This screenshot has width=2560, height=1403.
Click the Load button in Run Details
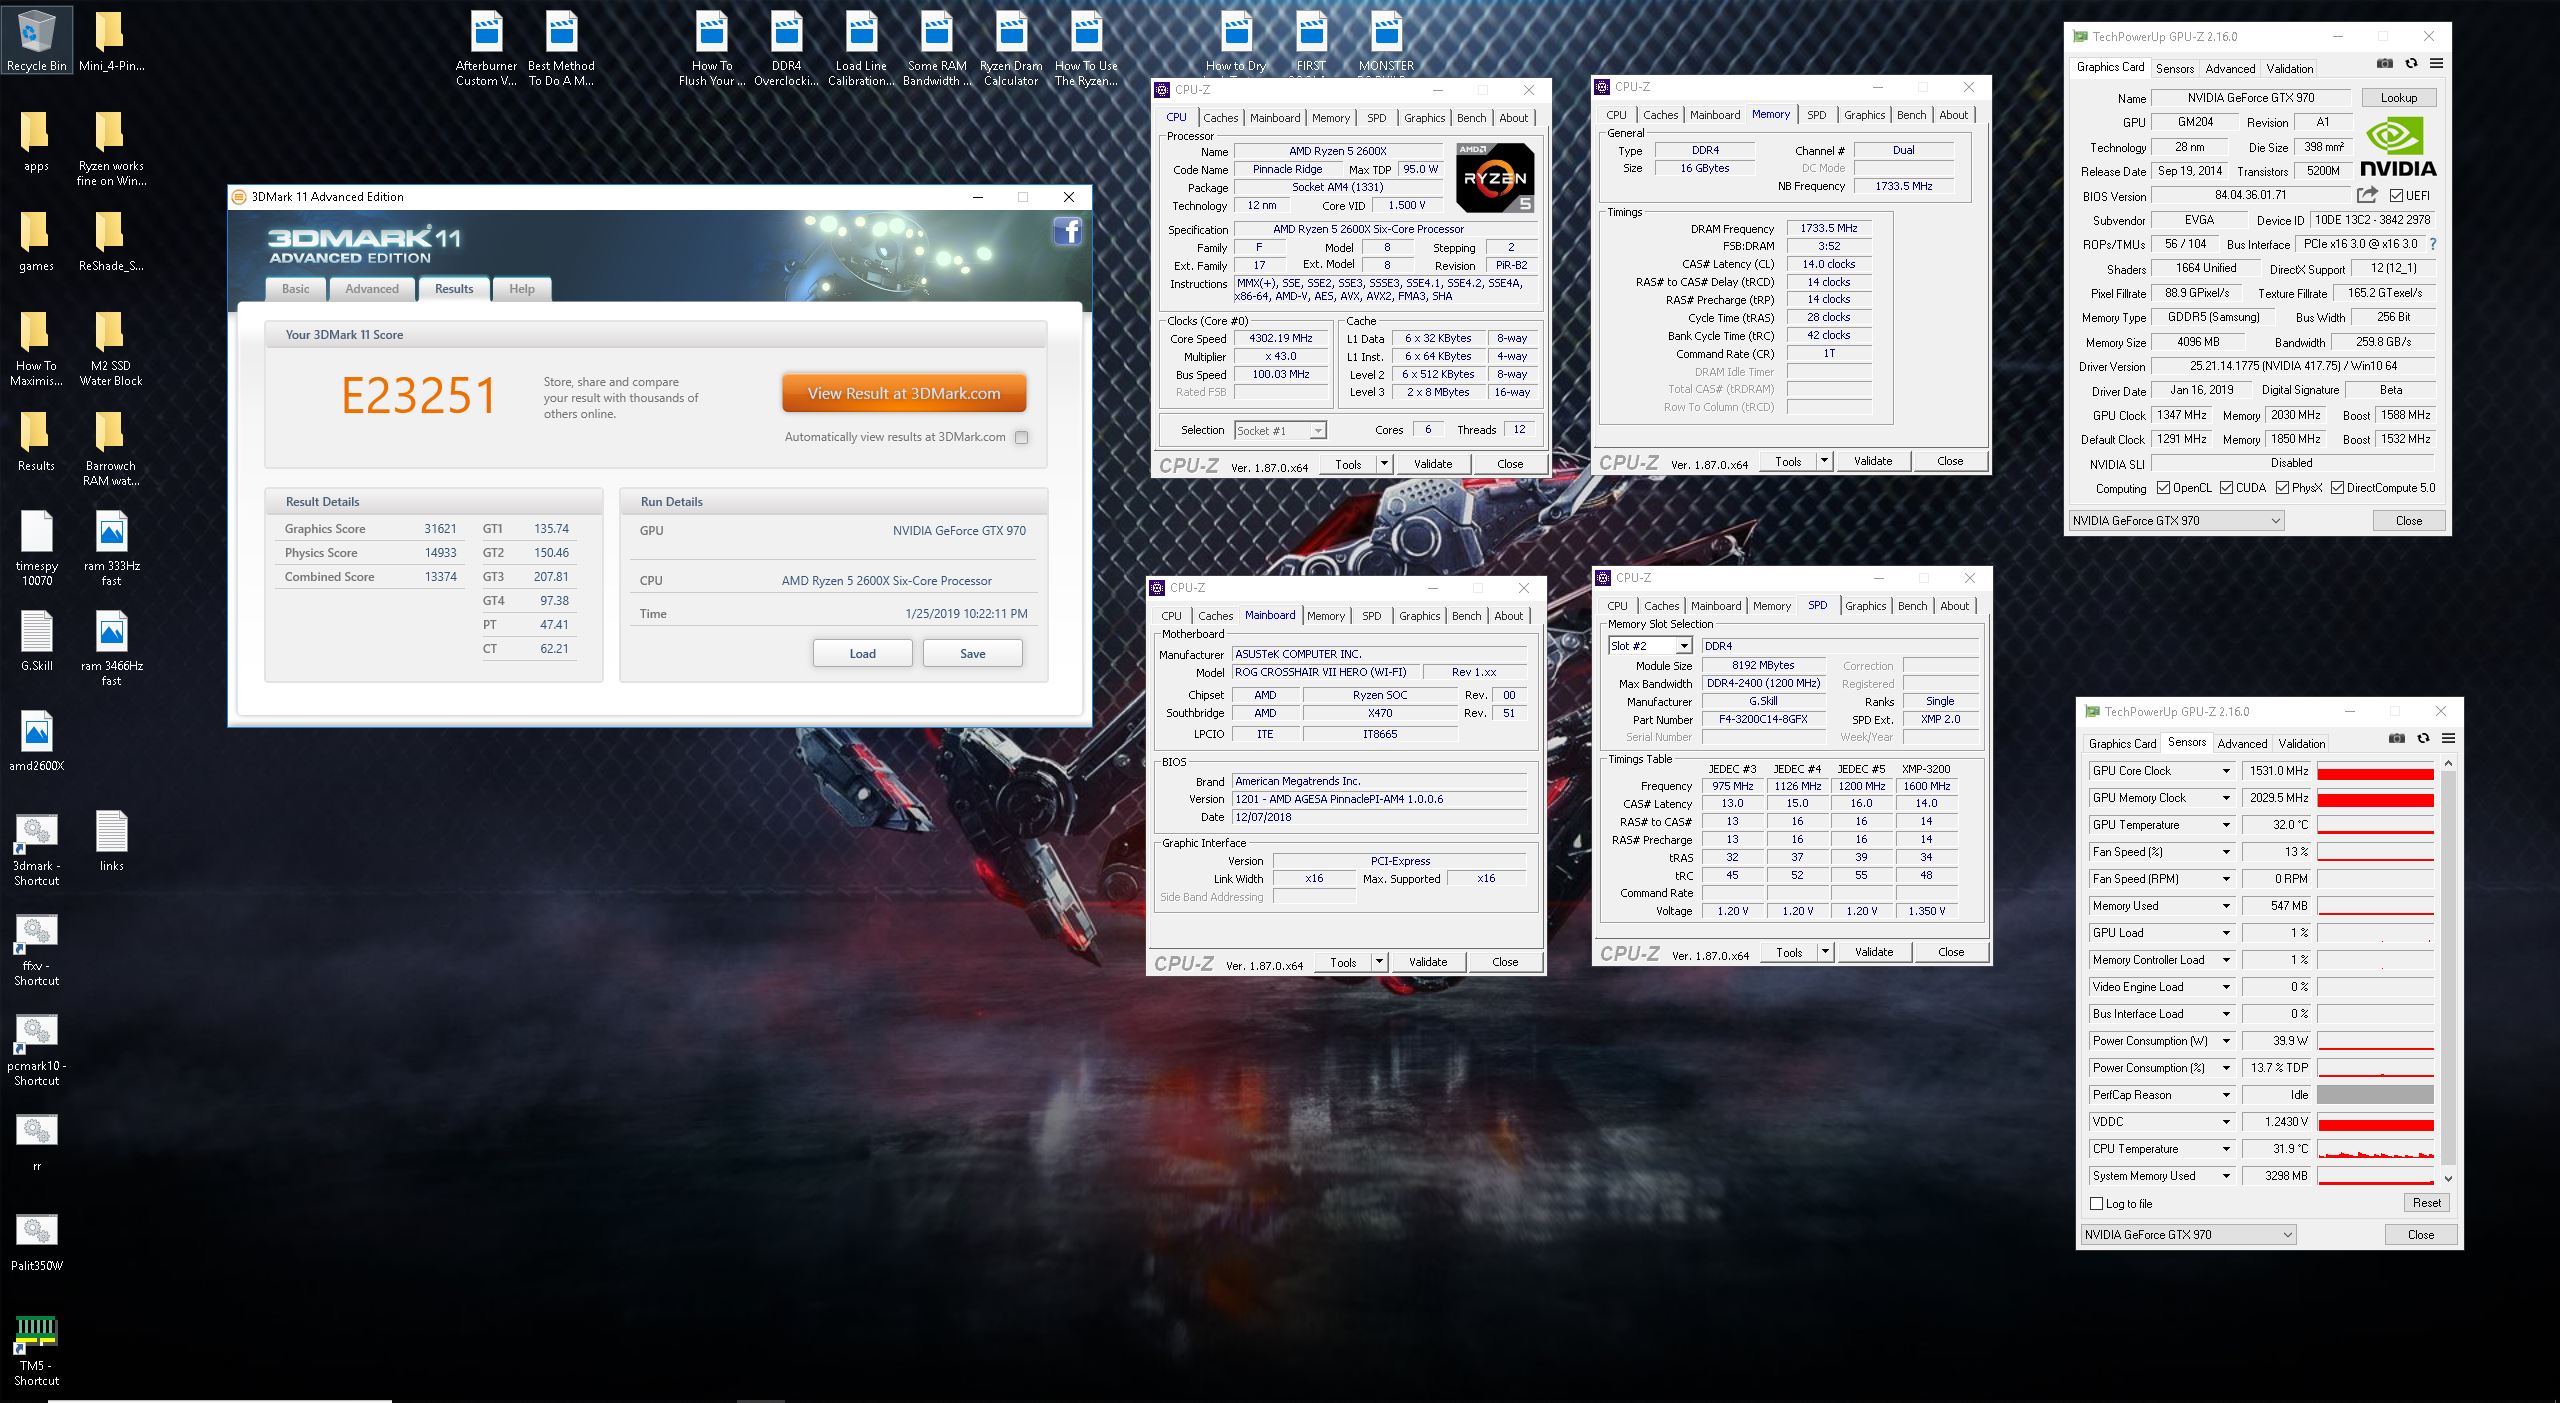tap(862, 653)
